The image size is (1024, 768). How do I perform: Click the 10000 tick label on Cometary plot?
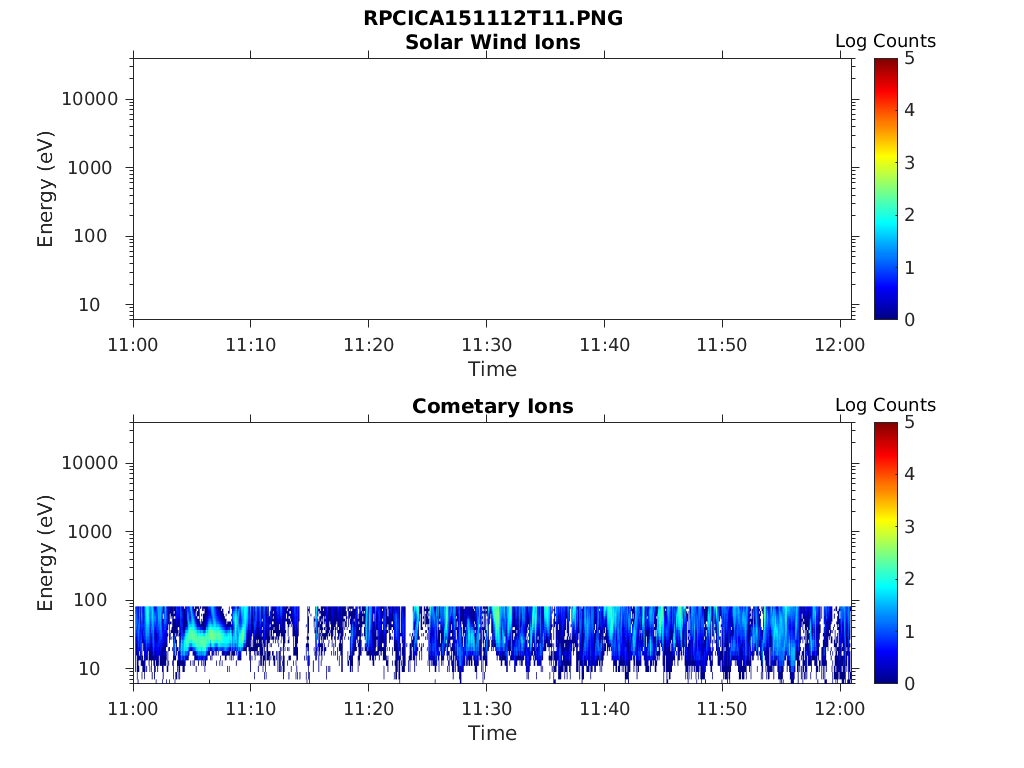tap(90, 463)
